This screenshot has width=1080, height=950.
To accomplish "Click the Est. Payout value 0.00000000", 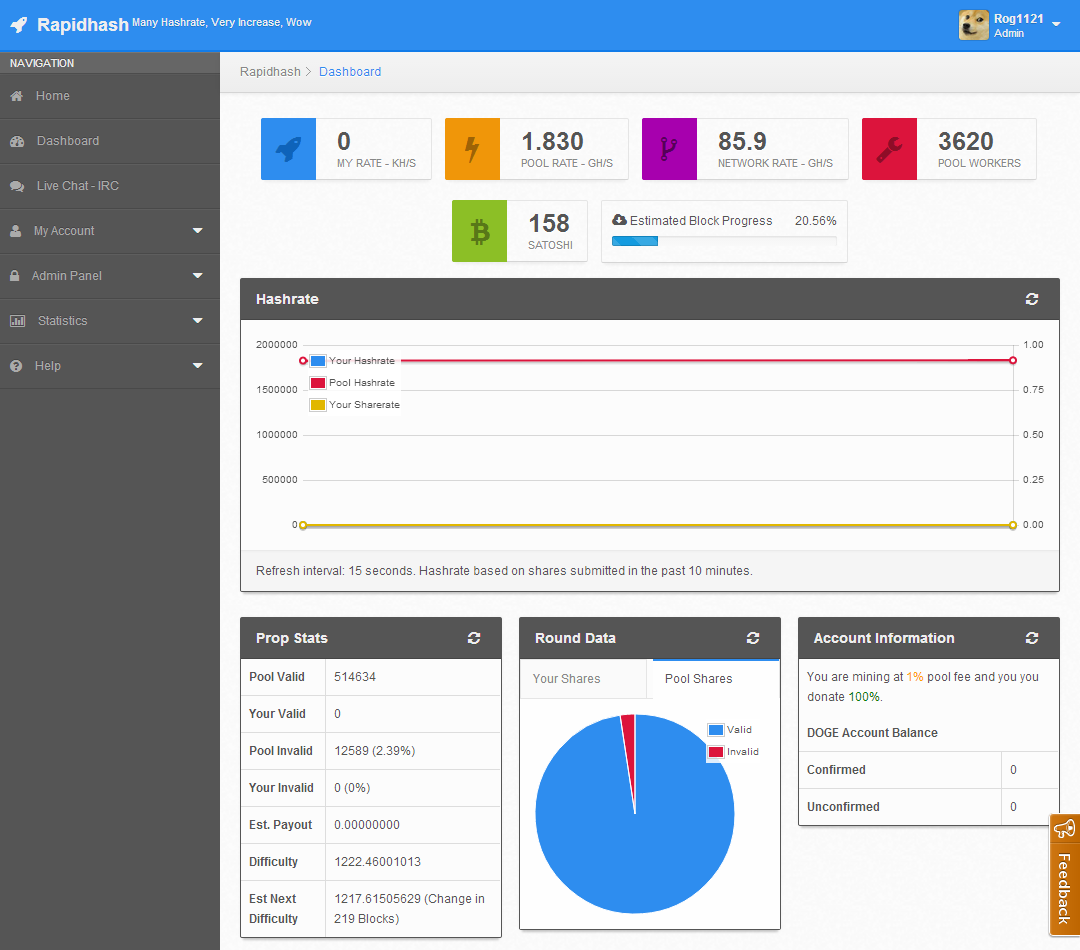I will (367, 825).
